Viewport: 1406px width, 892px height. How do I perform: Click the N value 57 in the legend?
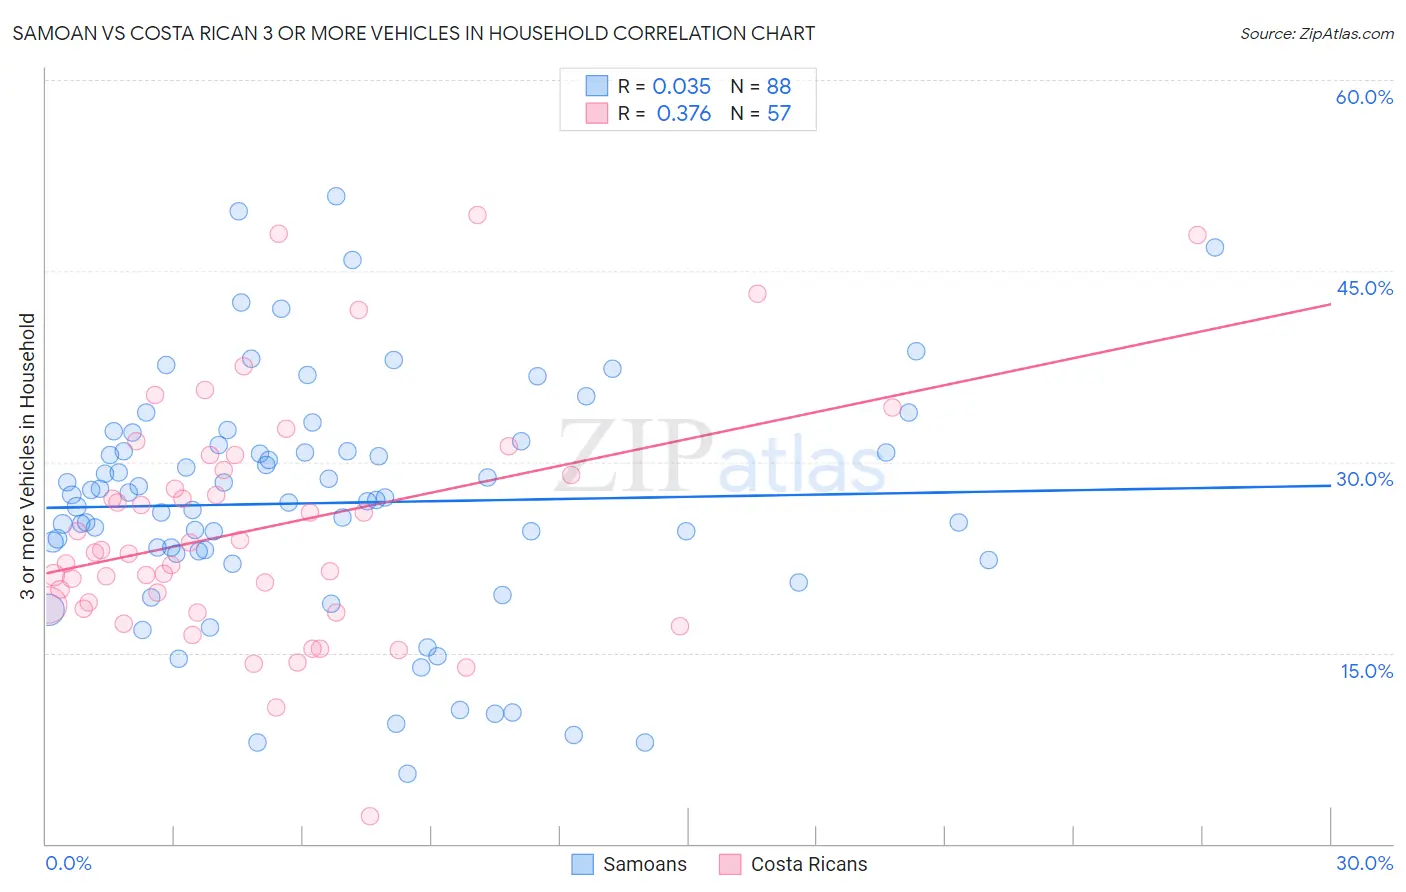click(779, 113)
